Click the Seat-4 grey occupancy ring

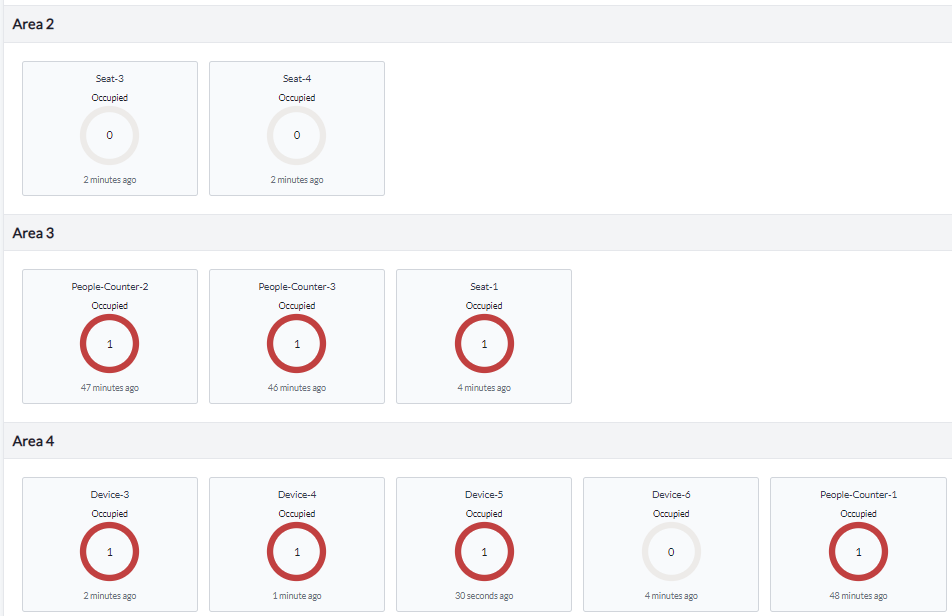point(296,136)
